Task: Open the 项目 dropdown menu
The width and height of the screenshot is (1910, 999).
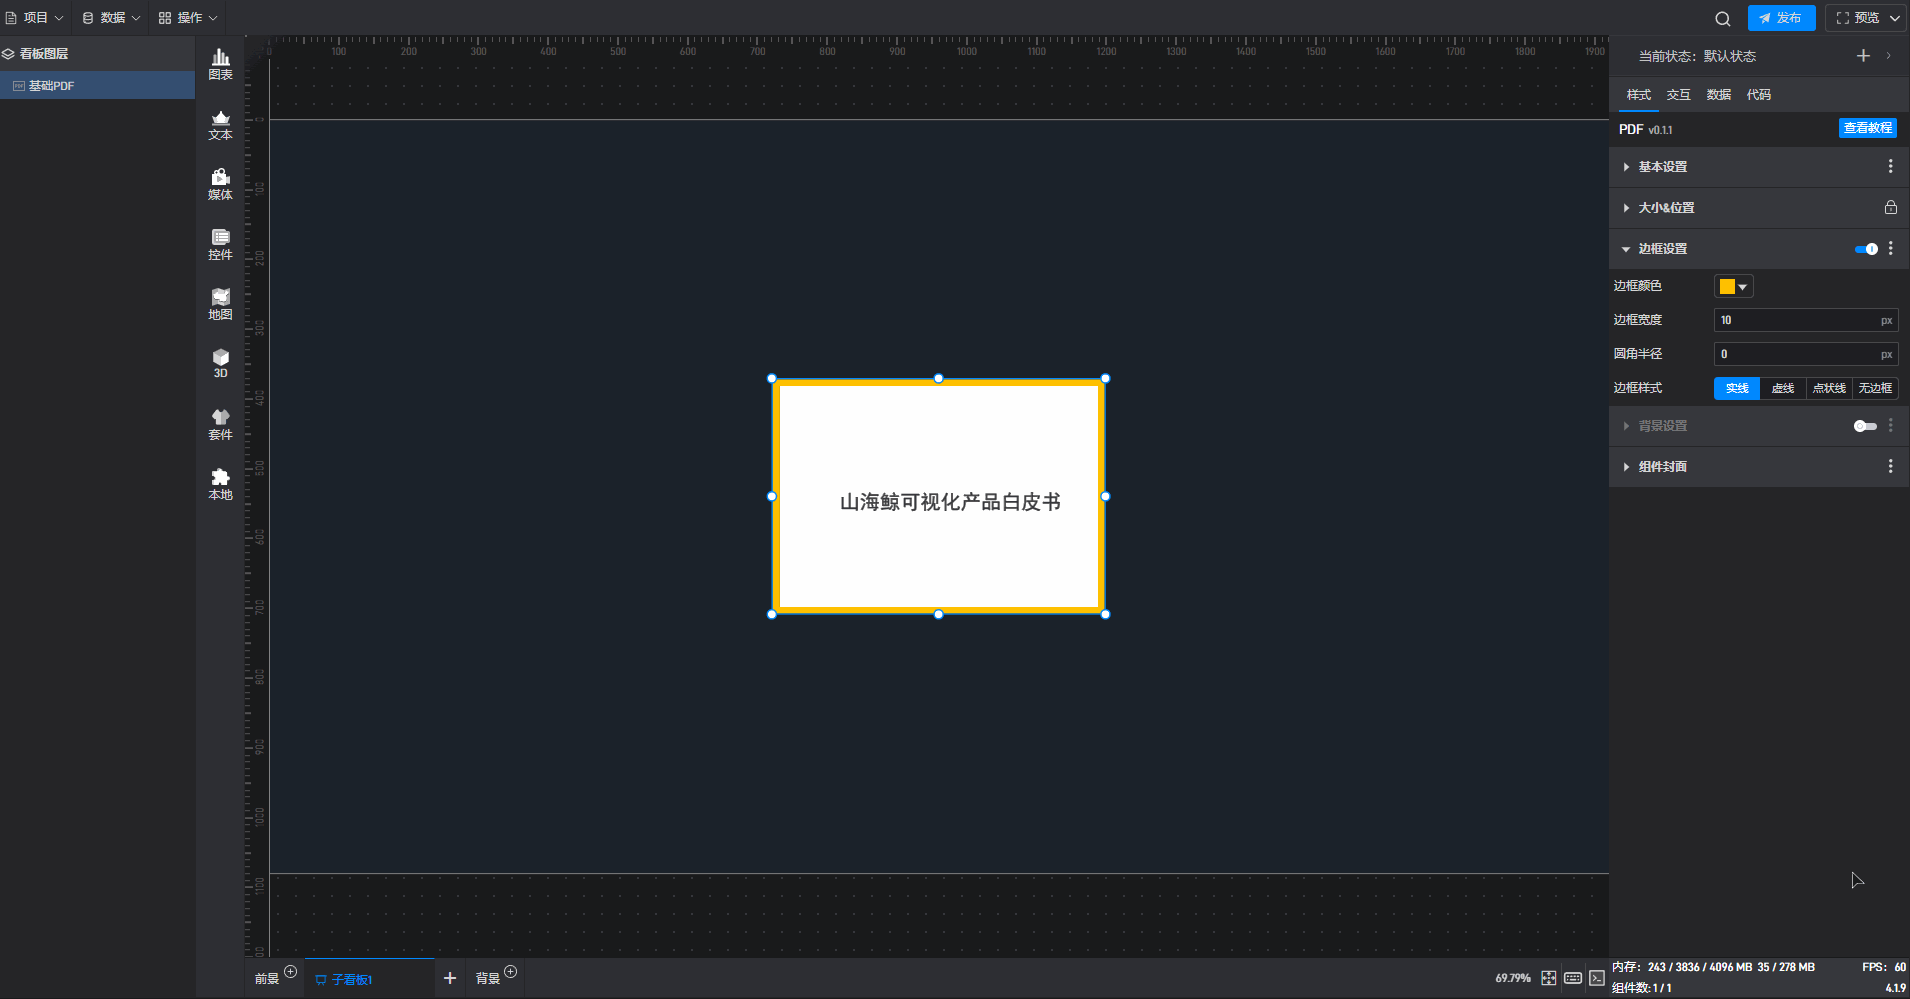Action: coord(35,18)
